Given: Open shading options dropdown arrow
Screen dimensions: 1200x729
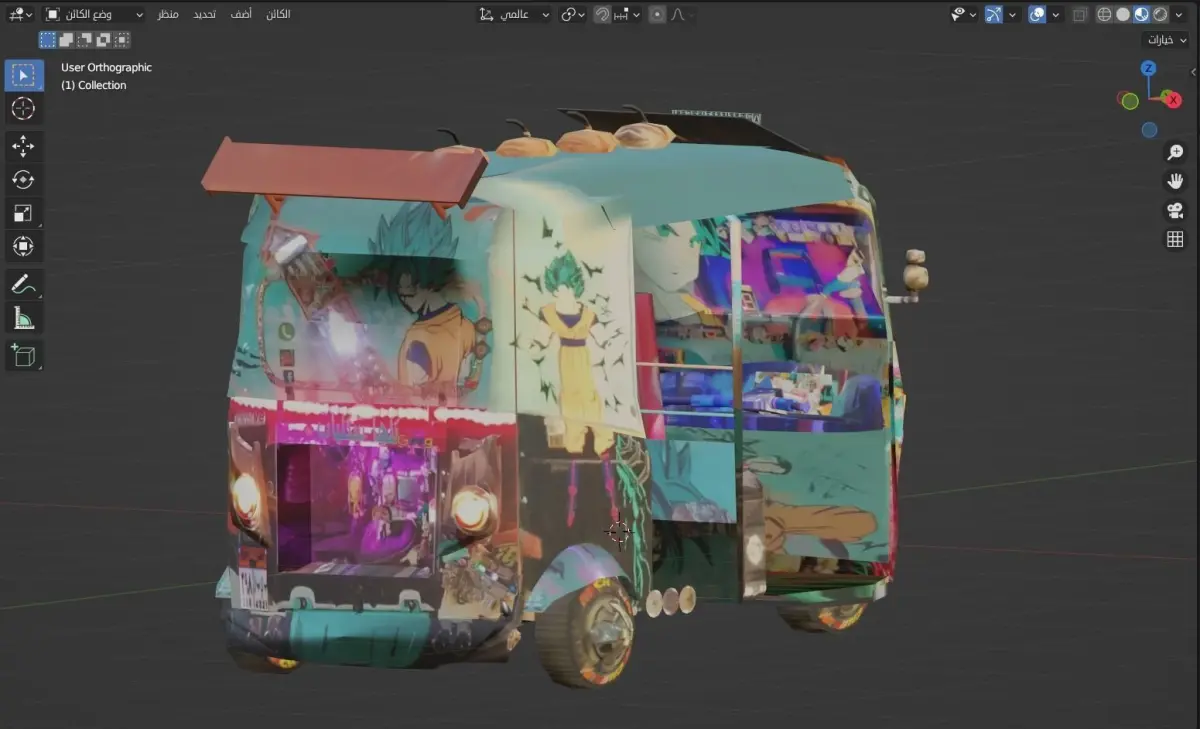Looking at the screenshot, I should pyautogui.click(x=1179, y=15).
